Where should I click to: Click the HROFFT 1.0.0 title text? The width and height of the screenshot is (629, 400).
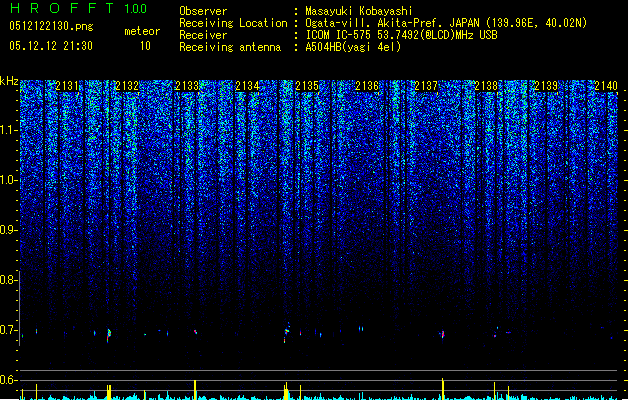pyautogui.click(x=79, y=8)
